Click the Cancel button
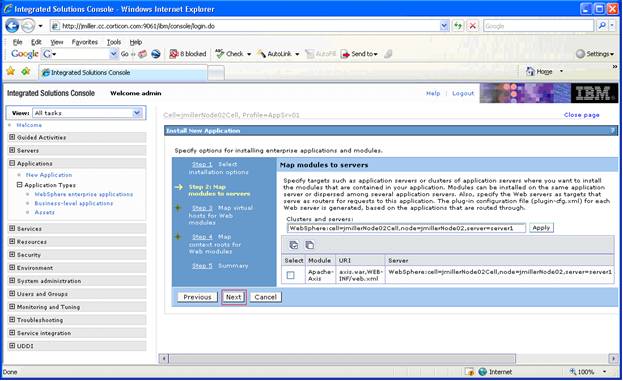This screenshot has width=623, height=381. [x=265, y=297]
